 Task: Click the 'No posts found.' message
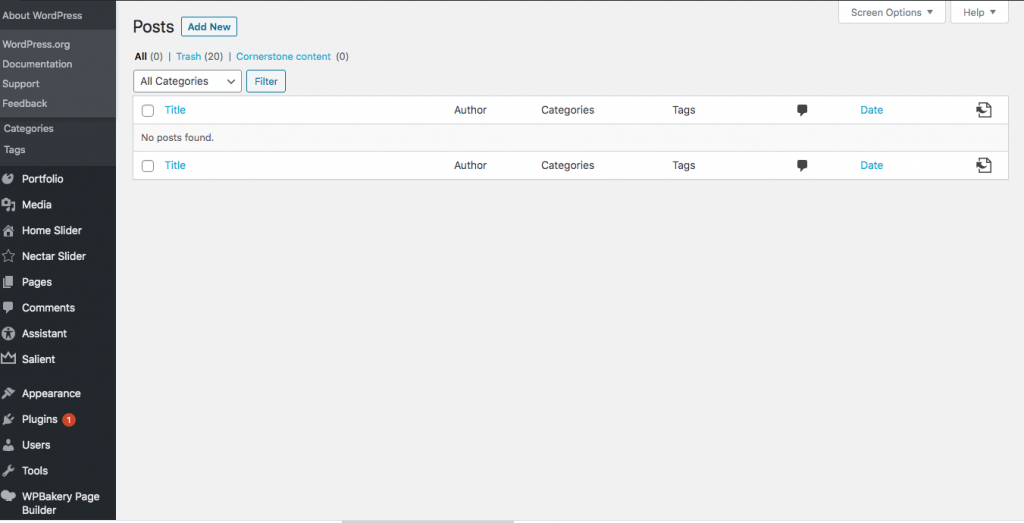(x=178, y=138)
